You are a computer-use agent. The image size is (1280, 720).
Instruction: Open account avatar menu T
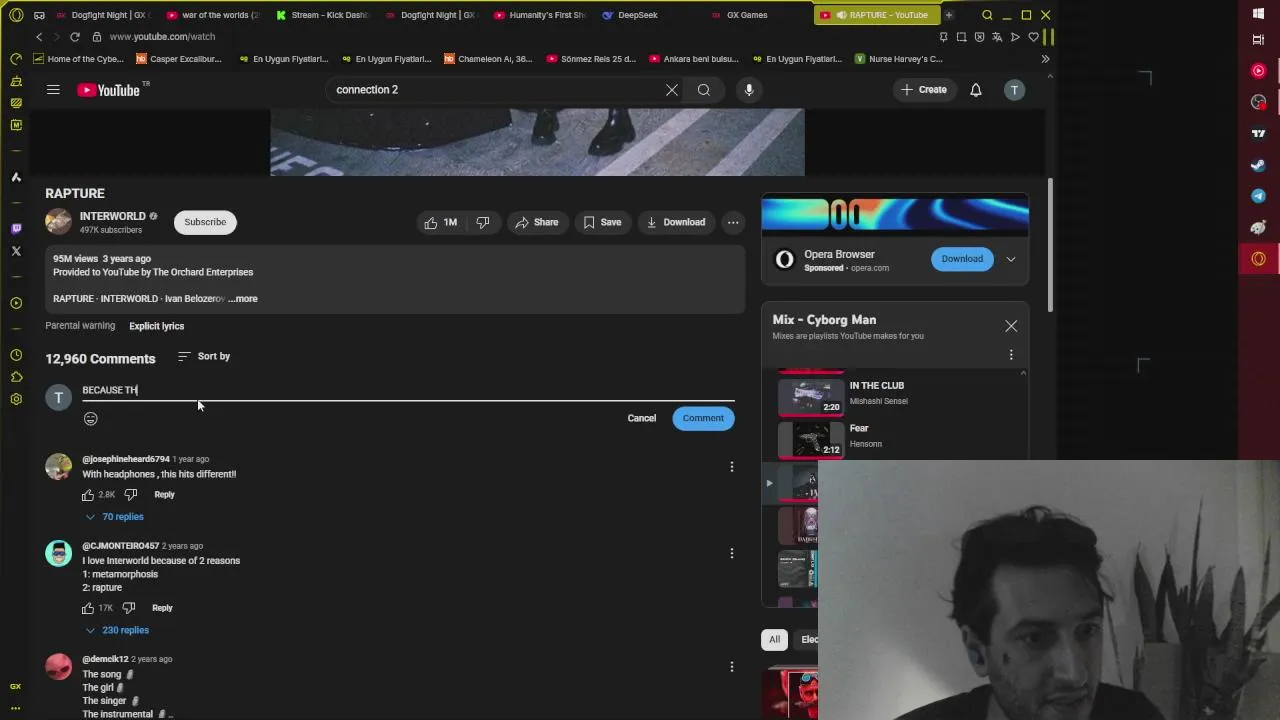(x=1014, y=90)
